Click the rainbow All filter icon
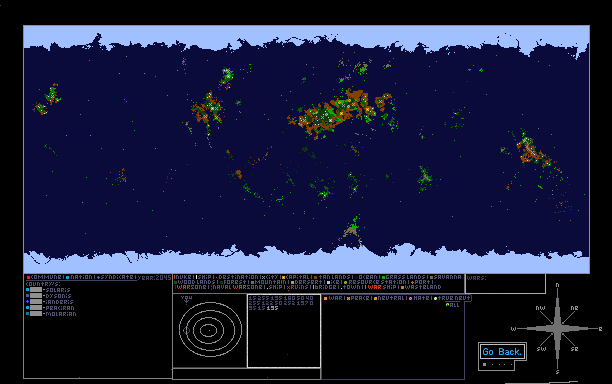 (x=448, y=305)
